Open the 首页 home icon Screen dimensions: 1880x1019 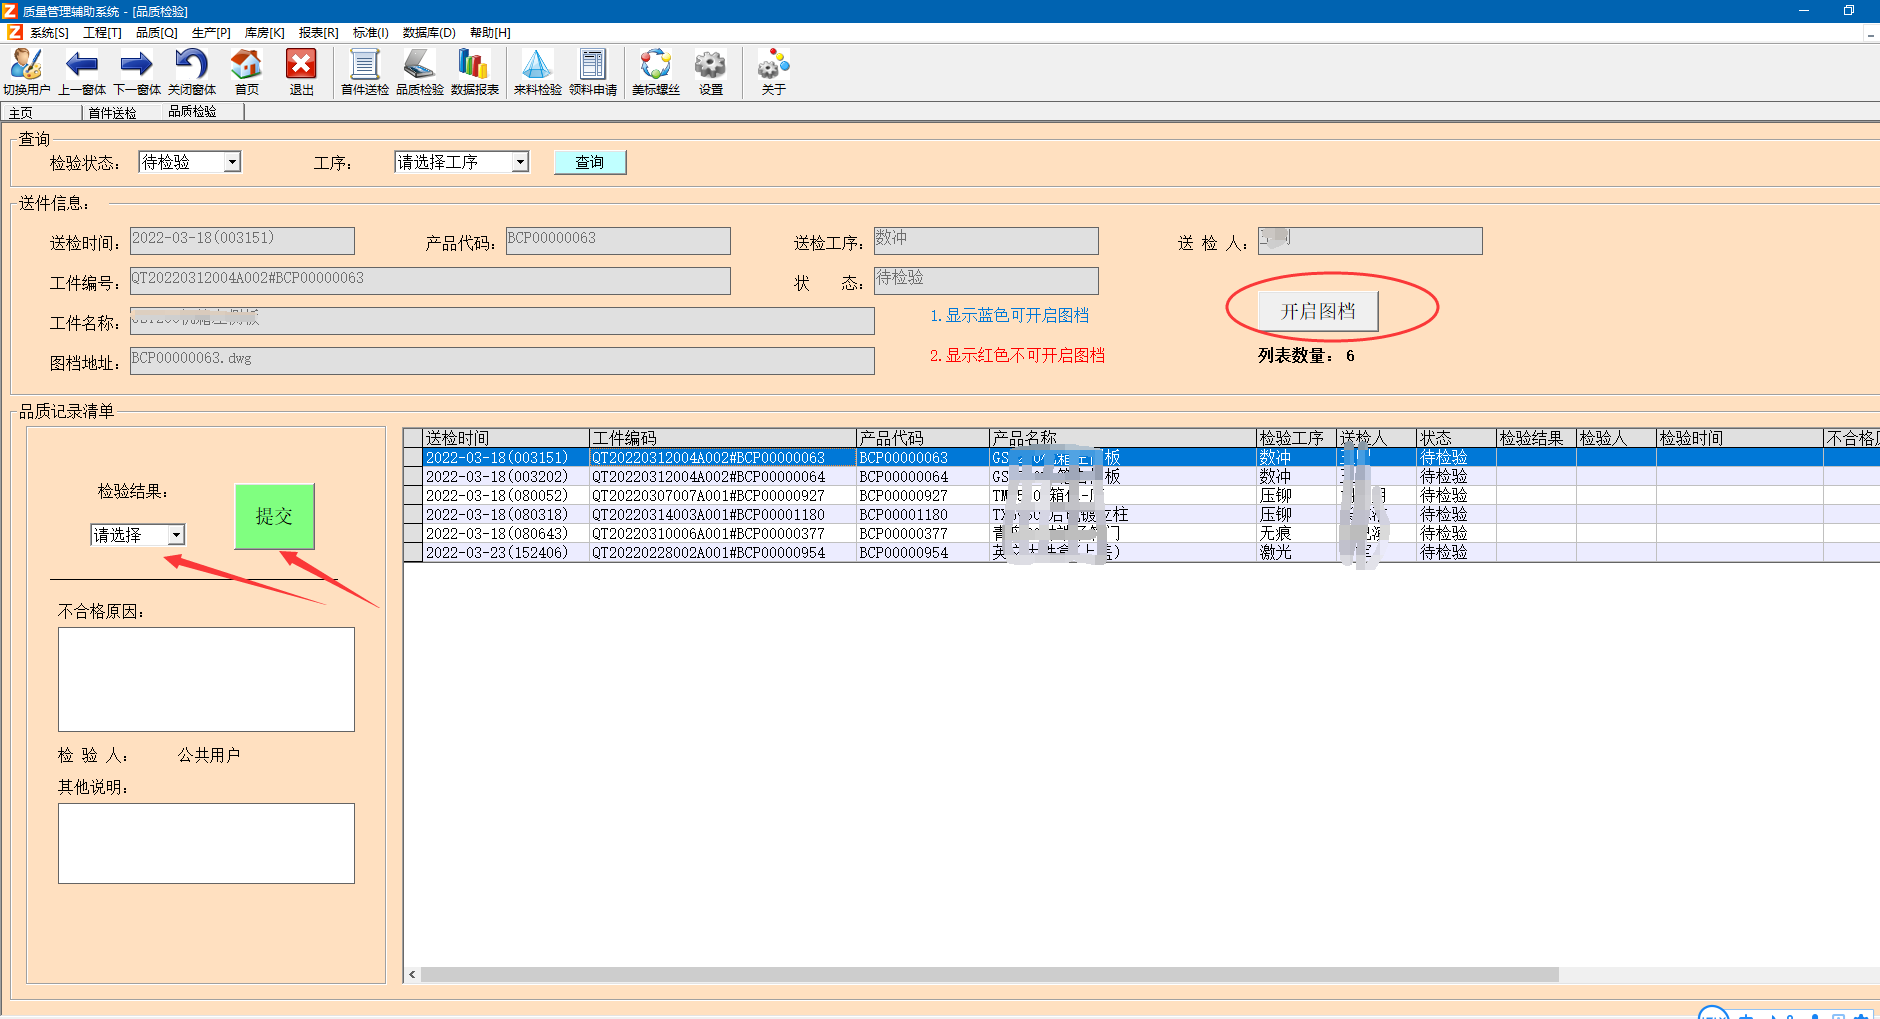click(x=246, y=72)
